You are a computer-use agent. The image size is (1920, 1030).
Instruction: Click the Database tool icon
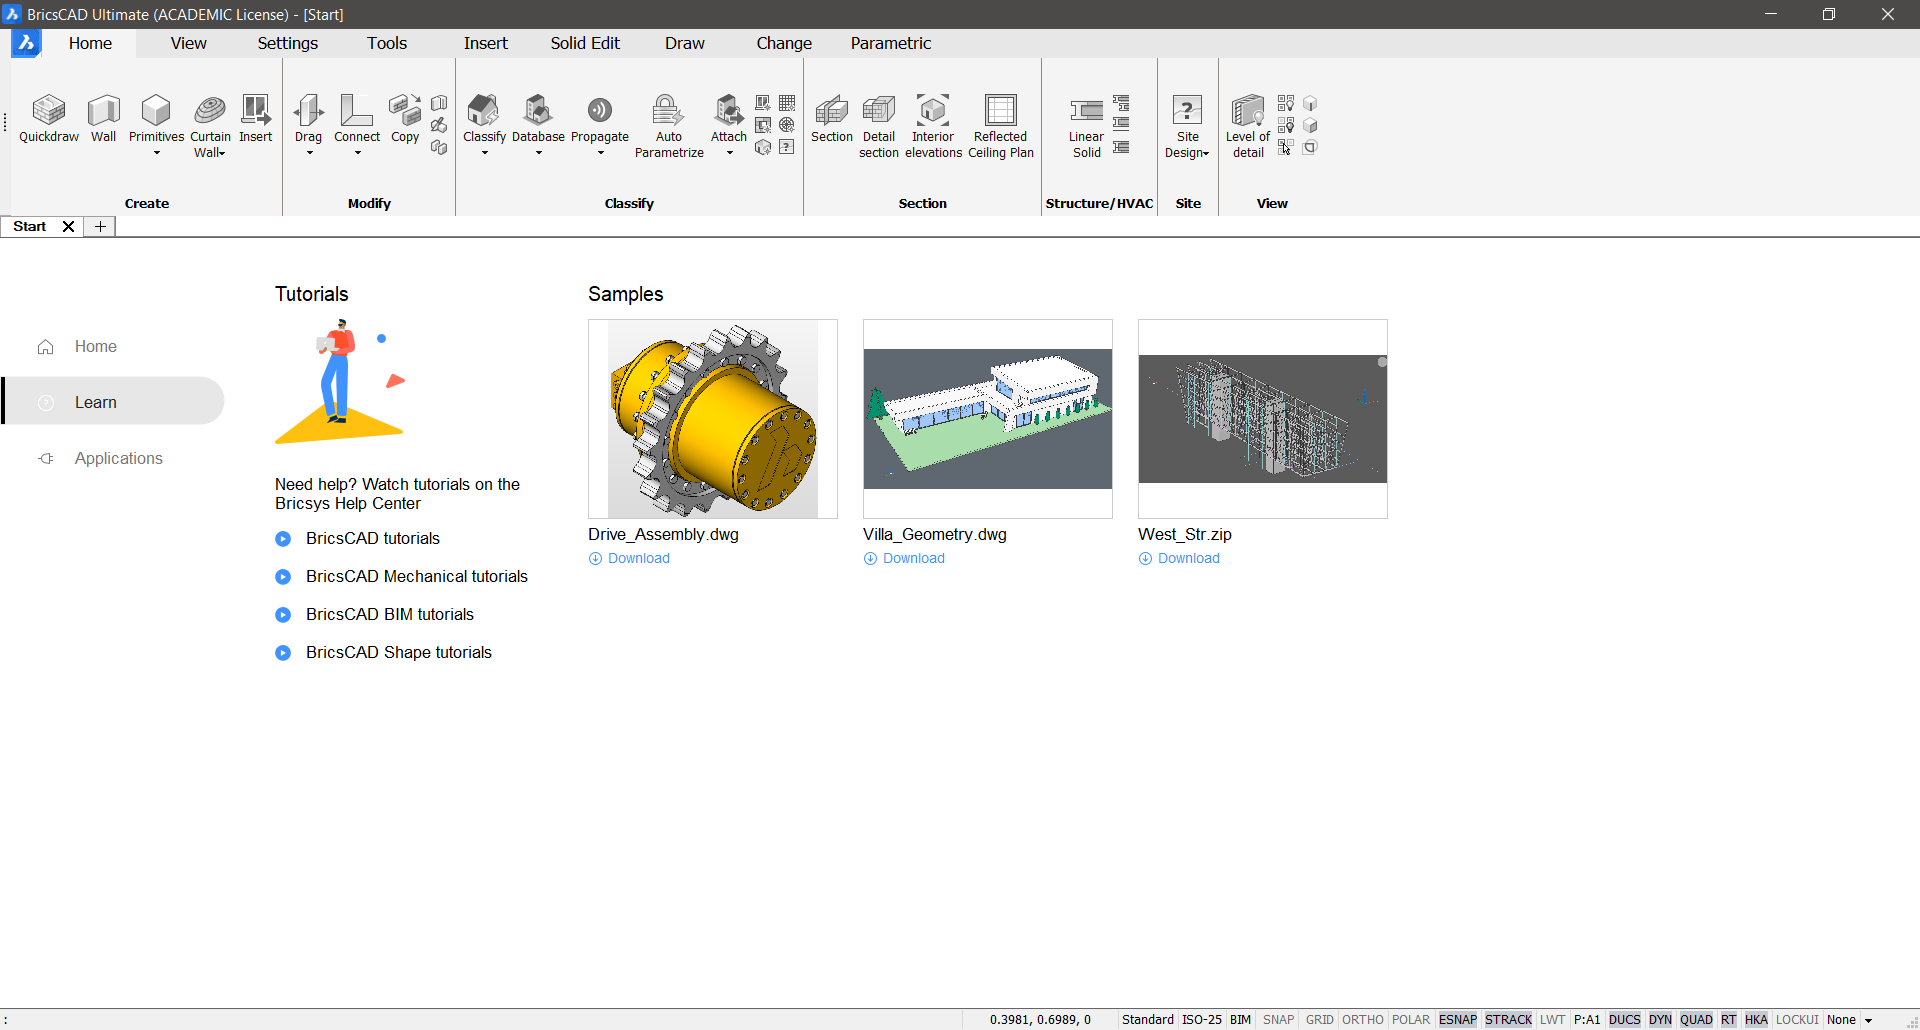coord(538,110)
